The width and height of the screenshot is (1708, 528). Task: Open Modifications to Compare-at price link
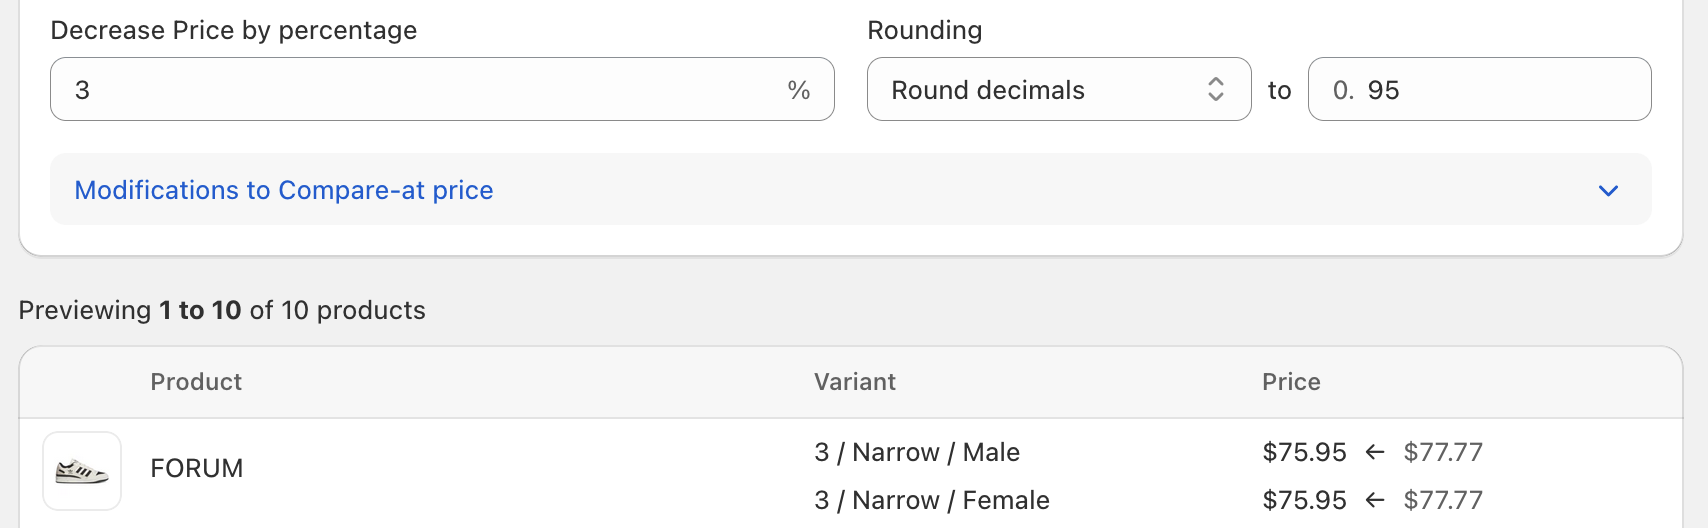coord(284,190)
